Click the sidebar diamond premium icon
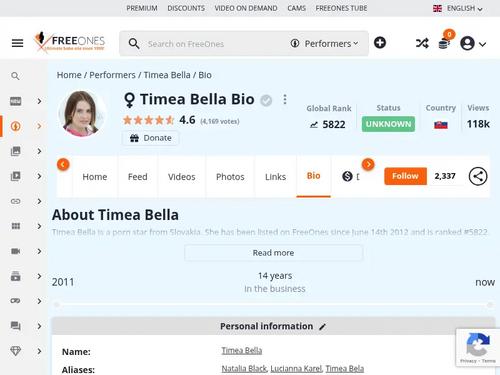This screenshot has height=375, width=500. tap(16, 351)
